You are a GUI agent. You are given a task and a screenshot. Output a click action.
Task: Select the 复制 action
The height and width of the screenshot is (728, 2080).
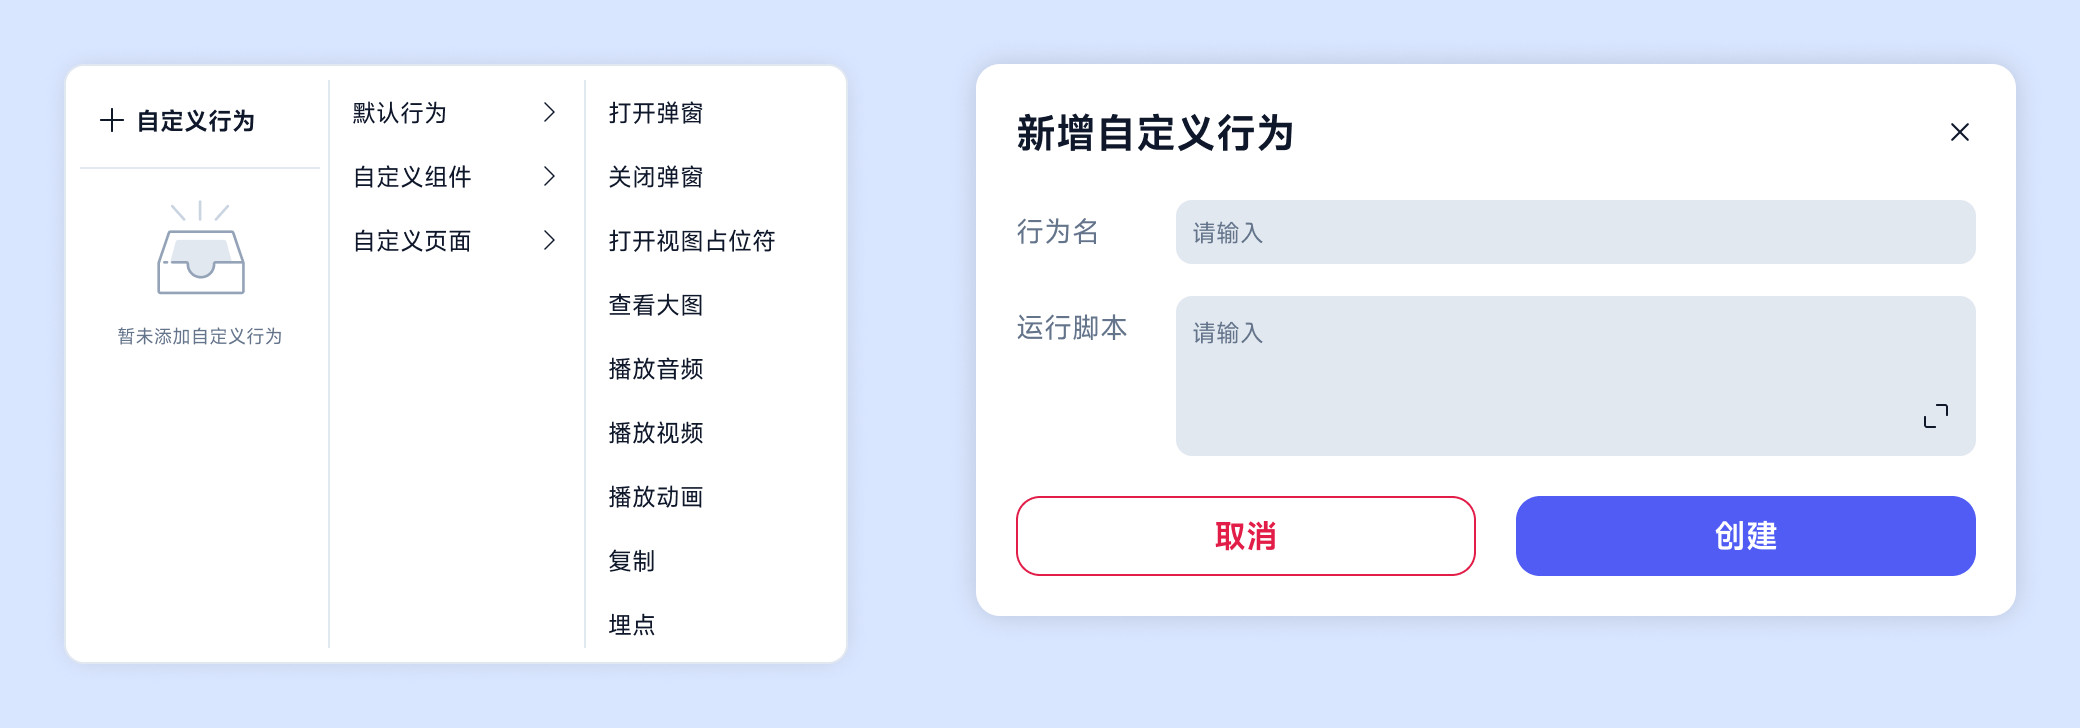click(632, 561)
